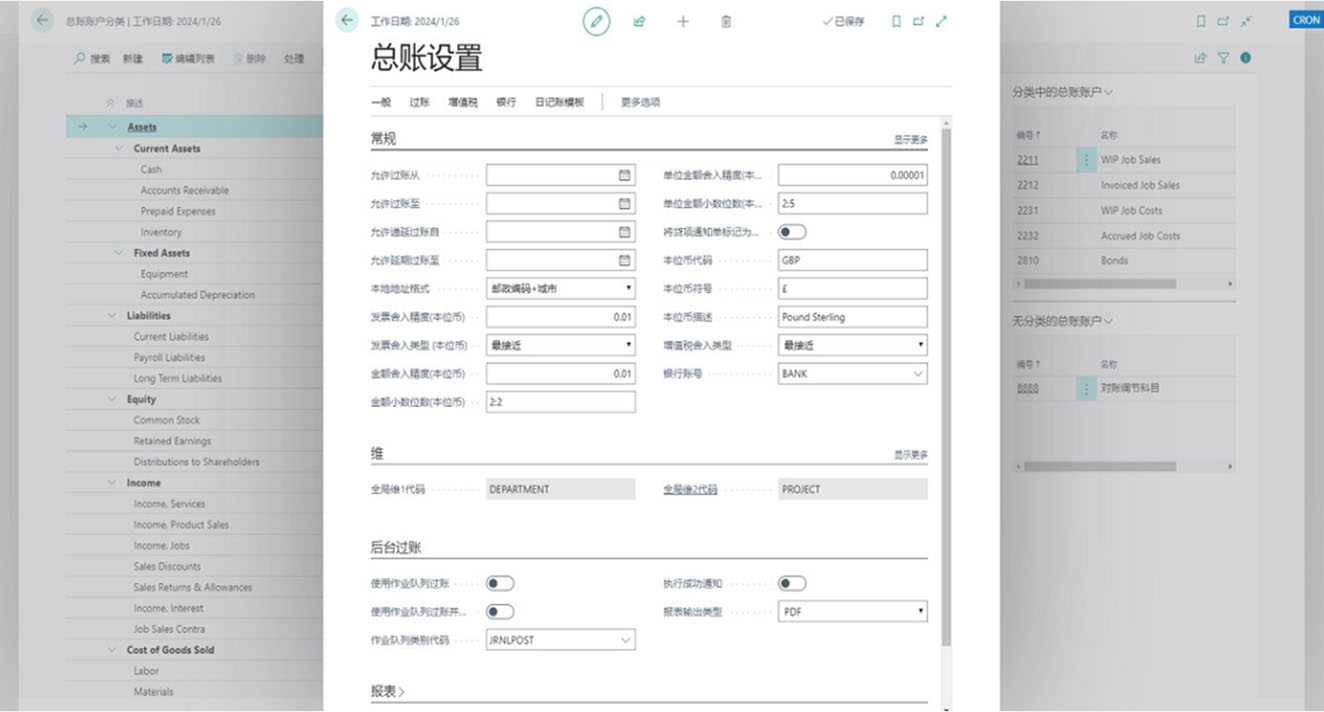Click the plus icon to create new record
The image size is (1324, 712).
[x=683, y=21]
